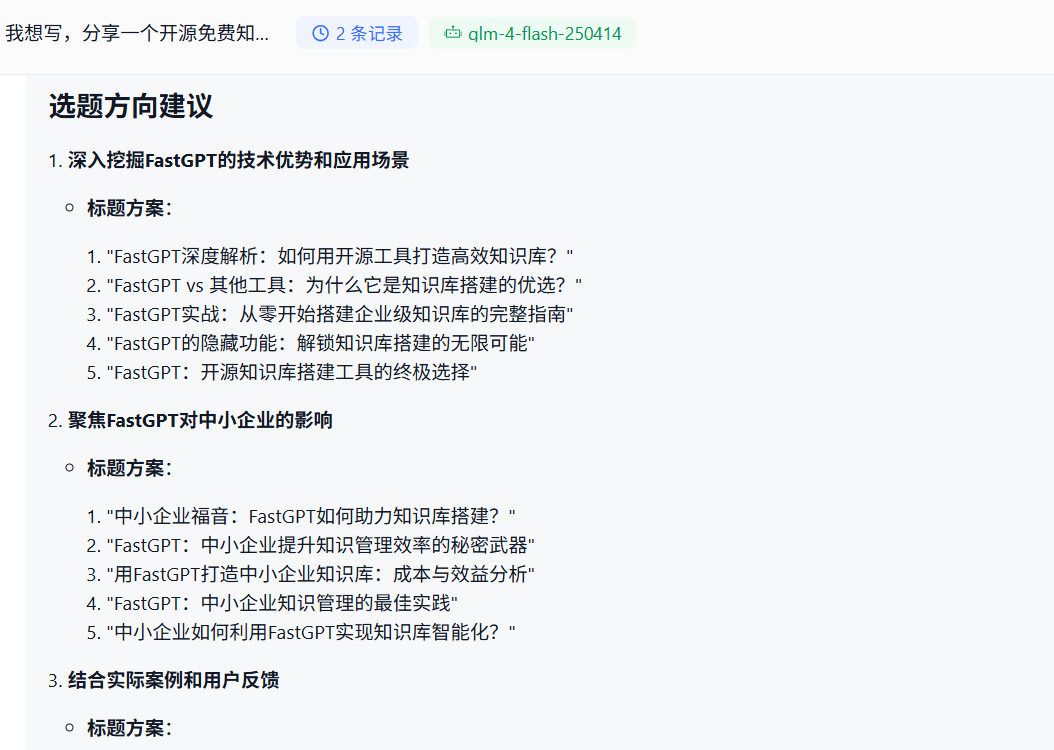
Task: Click item 深入挖掘FastGPT的技术优势和应用场景
Action: click(238, 160)
